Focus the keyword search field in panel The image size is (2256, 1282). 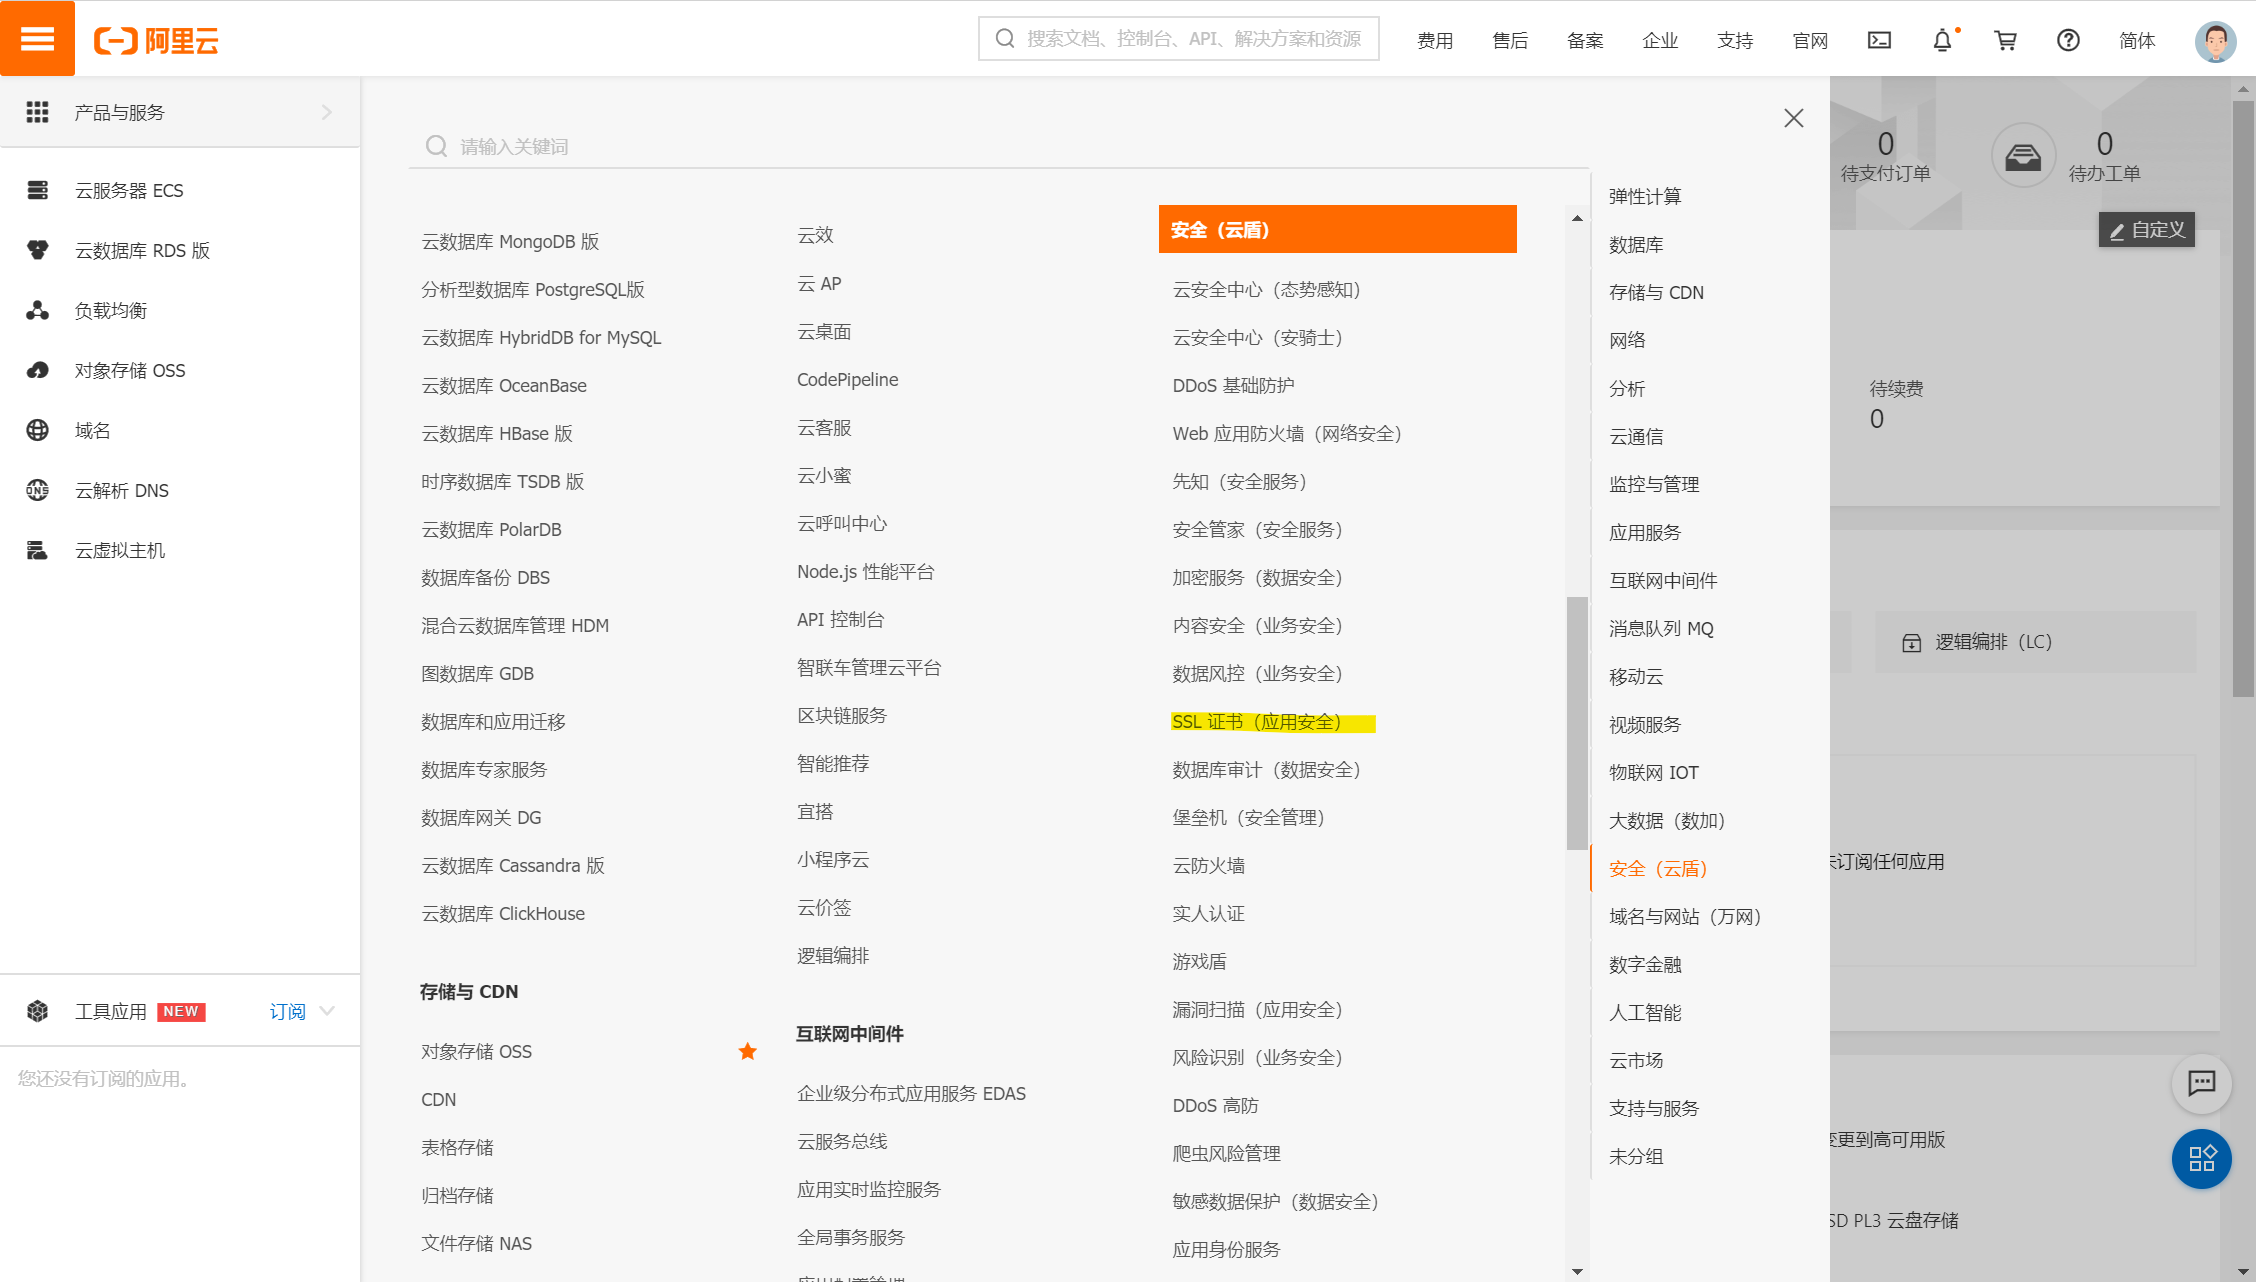998,146
